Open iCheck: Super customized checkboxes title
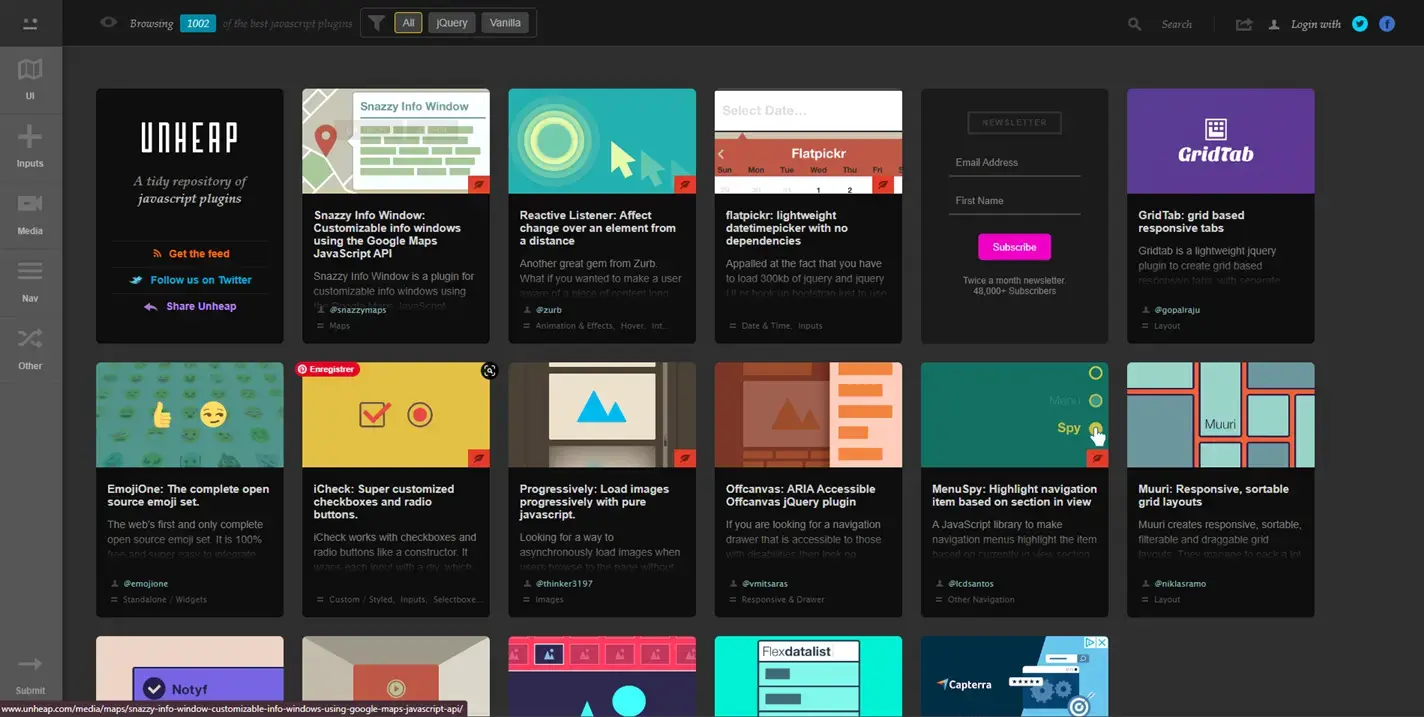Viewport: 1424px width, 717px height. tap(384, 502)
